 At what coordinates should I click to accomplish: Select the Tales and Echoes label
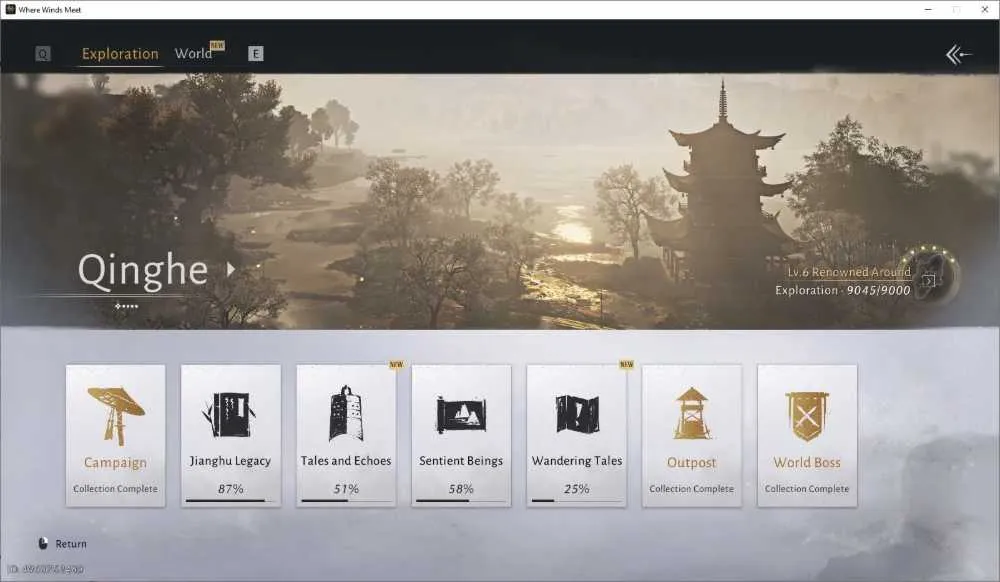pos(346,461)
